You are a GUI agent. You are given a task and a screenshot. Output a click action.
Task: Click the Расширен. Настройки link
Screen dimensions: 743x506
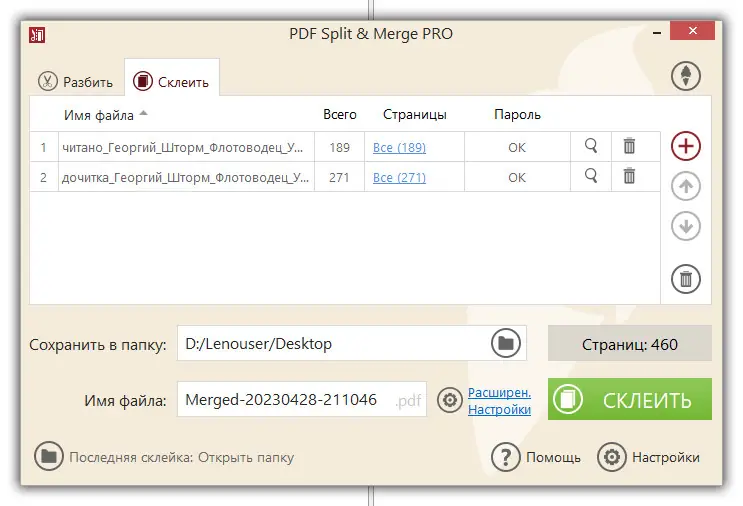click(x=499, y=401)
